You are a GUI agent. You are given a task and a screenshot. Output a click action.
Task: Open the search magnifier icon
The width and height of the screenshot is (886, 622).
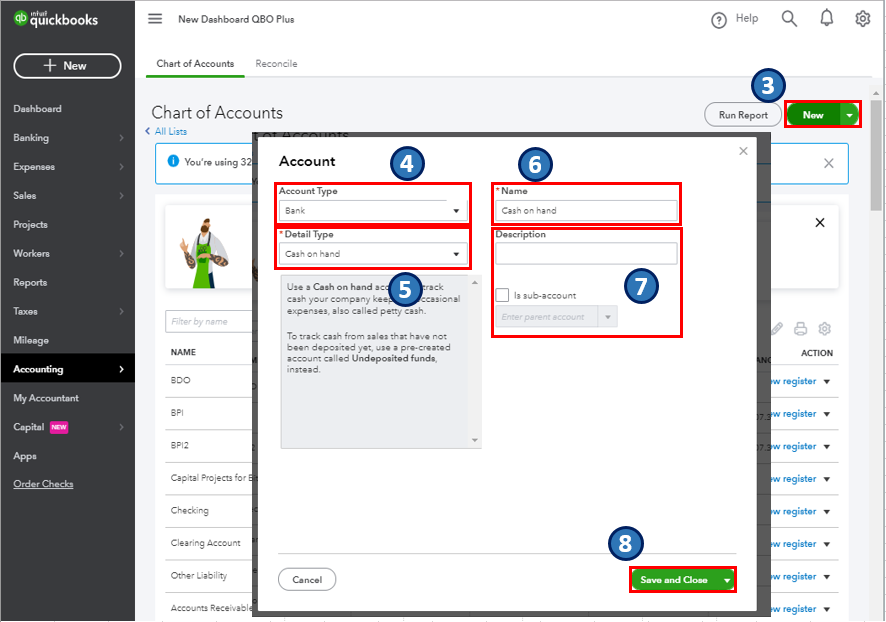click(789, 19)
